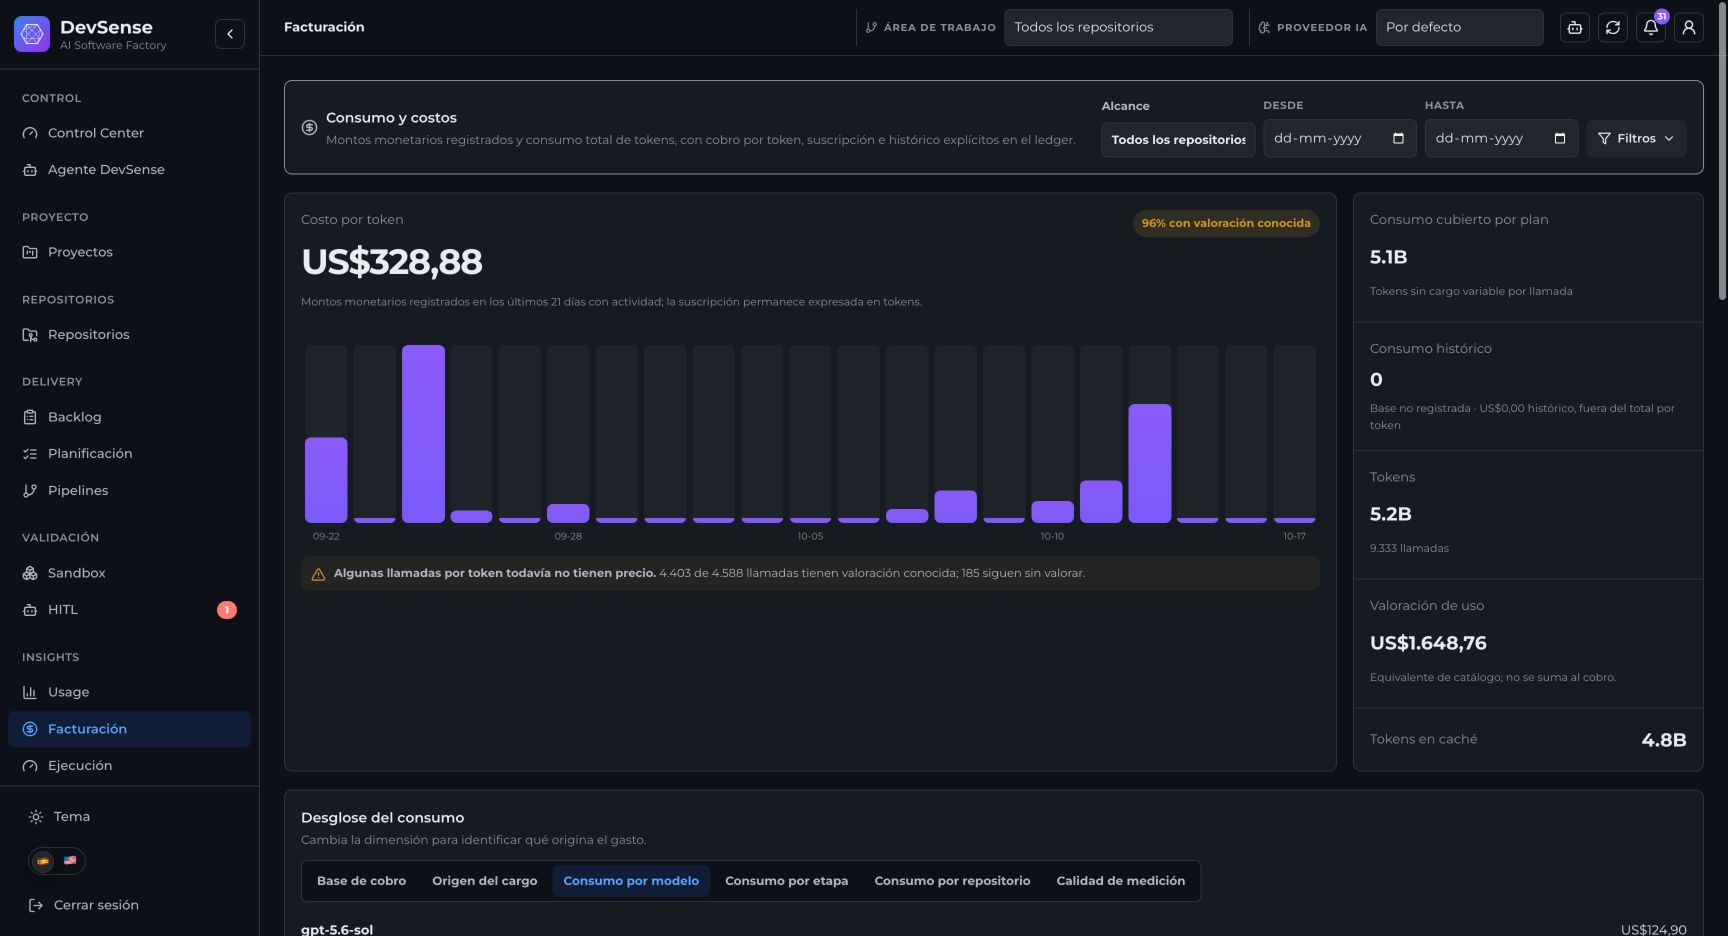Open notifications bell with 31 badge
This screenshot has height=936, width=1728.
[x=1651, y=28]
